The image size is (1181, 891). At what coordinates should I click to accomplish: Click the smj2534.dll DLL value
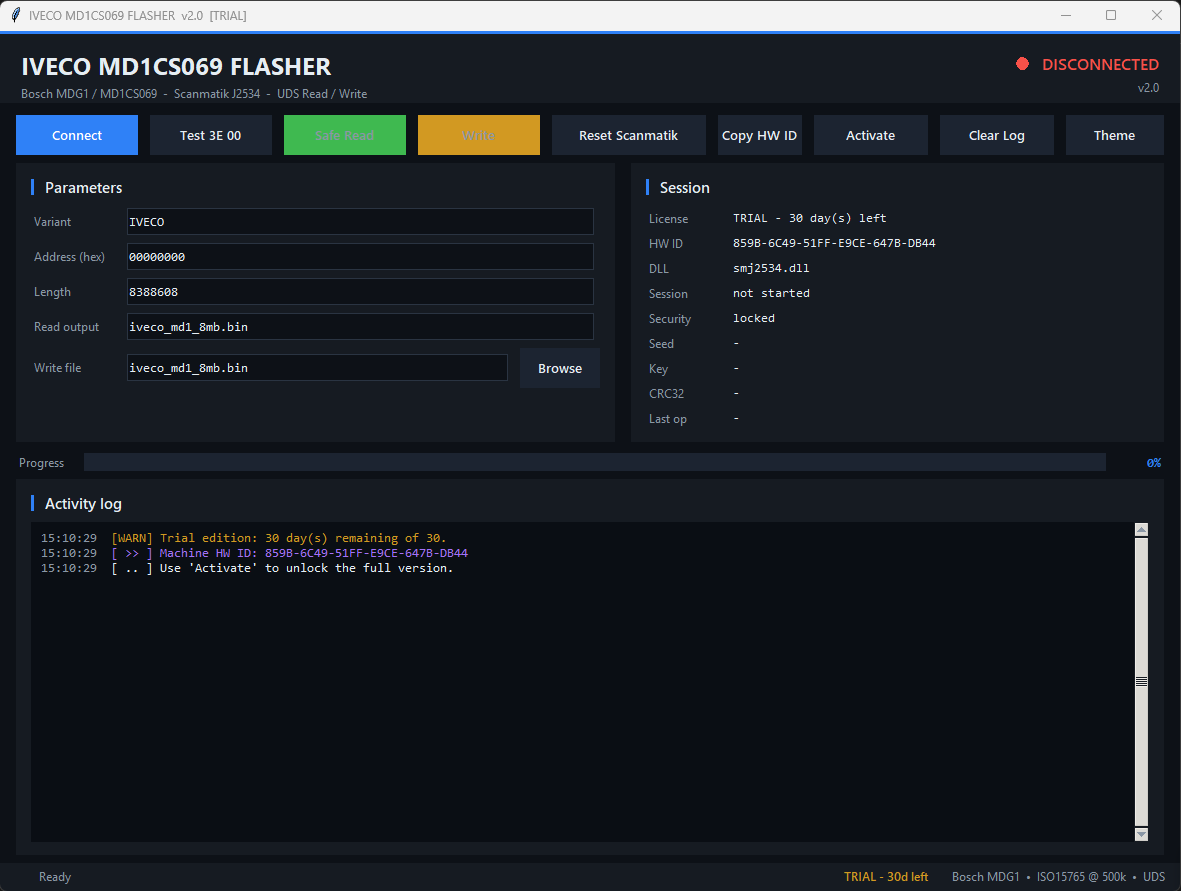pos(771,268)
